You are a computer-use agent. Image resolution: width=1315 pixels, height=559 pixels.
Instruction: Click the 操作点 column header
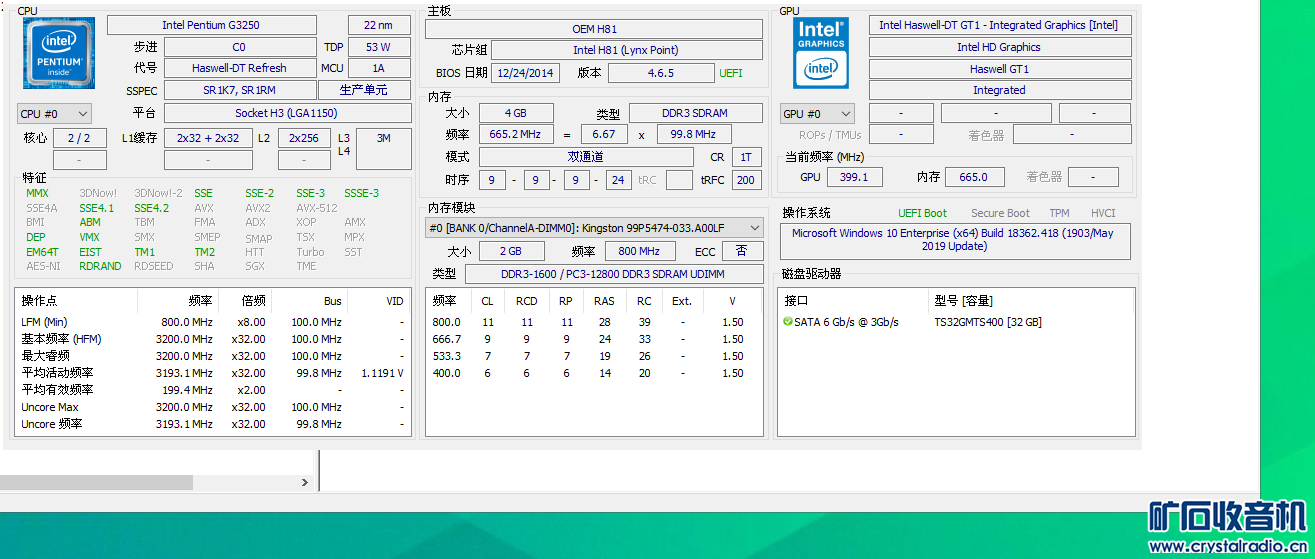pos(40,301)
